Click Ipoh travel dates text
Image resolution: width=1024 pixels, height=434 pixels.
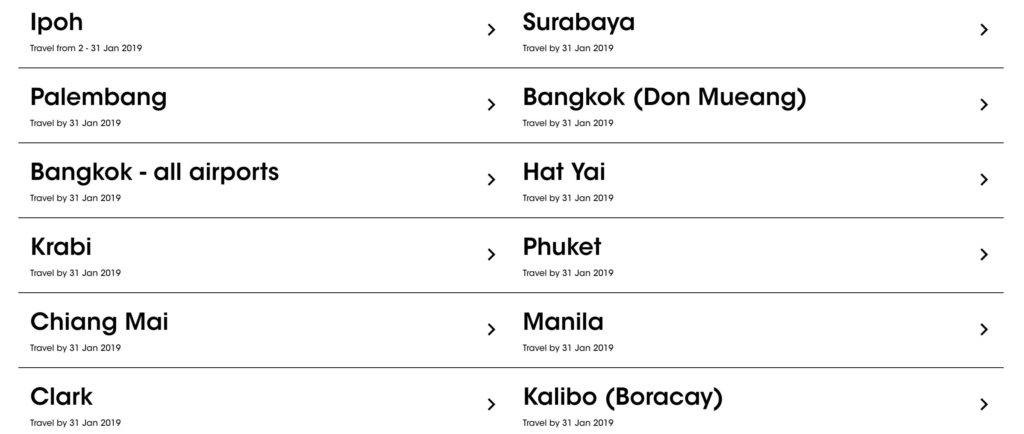[86, 48]
